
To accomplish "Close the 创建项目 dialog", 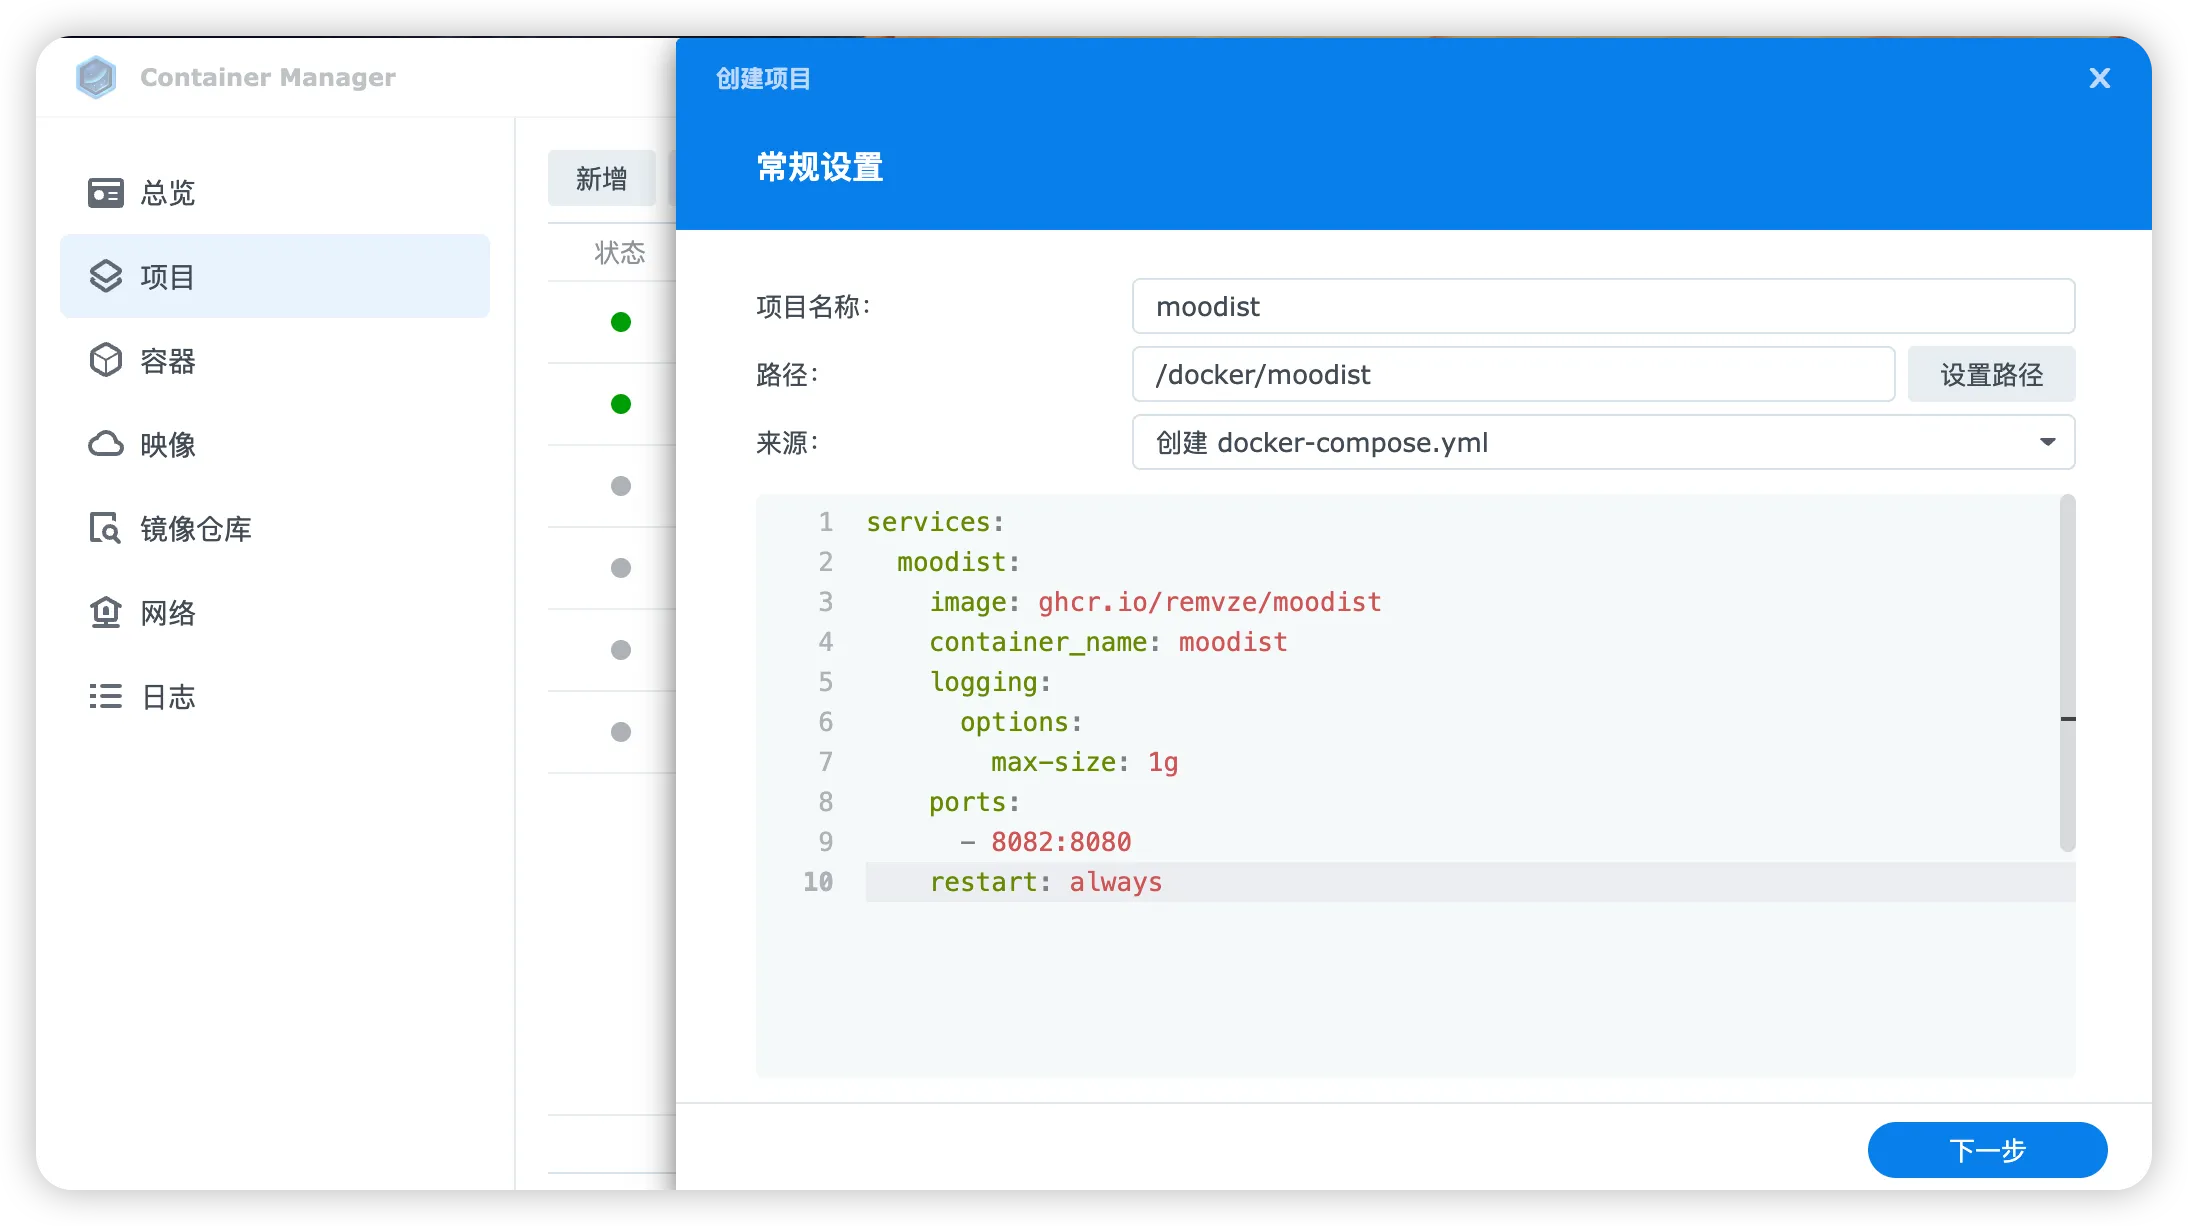I will click(2099, 78).
